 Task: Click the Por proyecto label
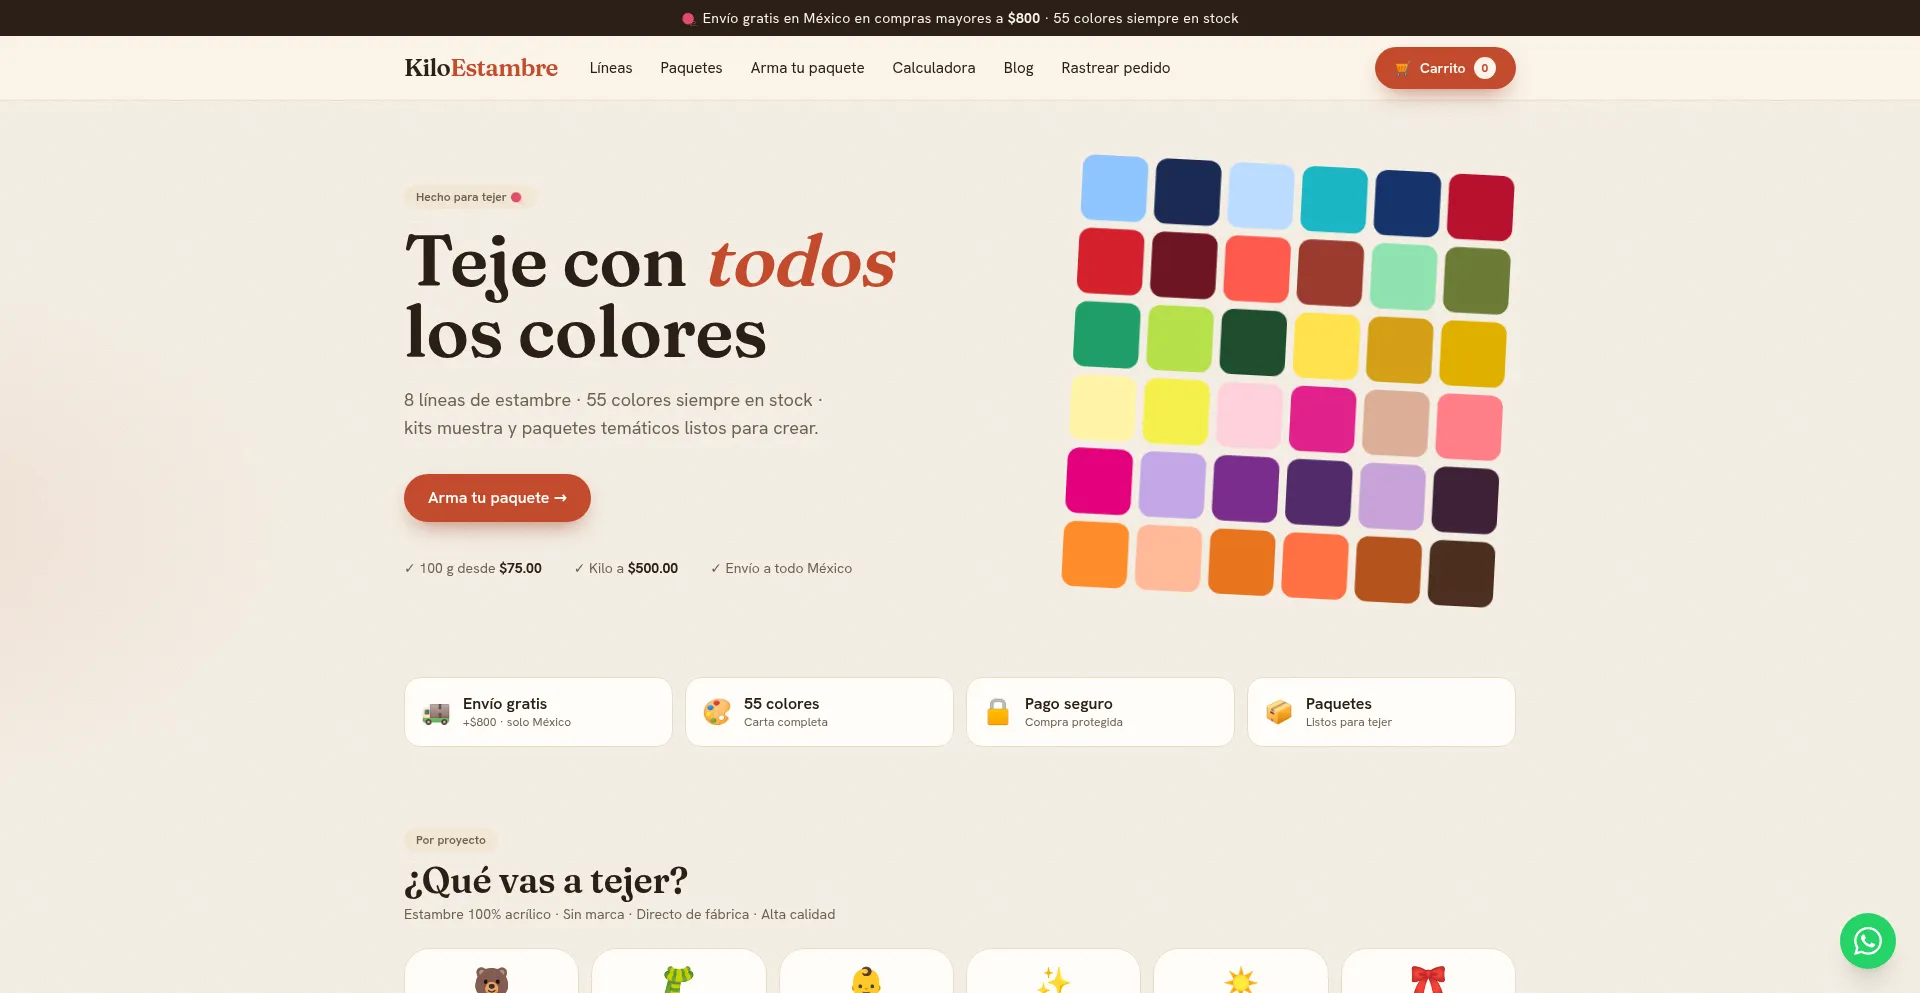click(x=451, y=840)
